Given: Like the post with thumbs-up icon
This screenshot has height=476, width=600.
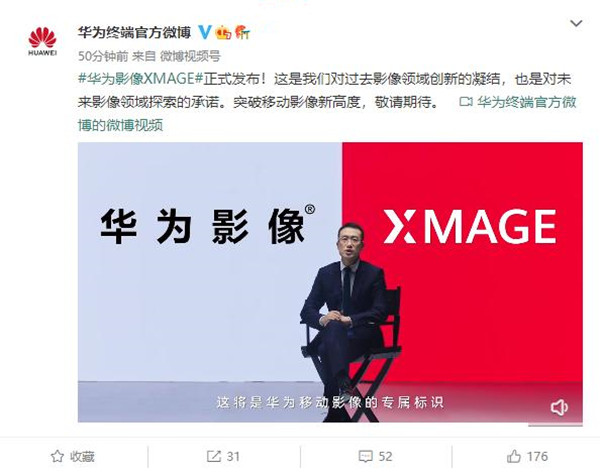Looking at the screenshot, I should point(514,456).
